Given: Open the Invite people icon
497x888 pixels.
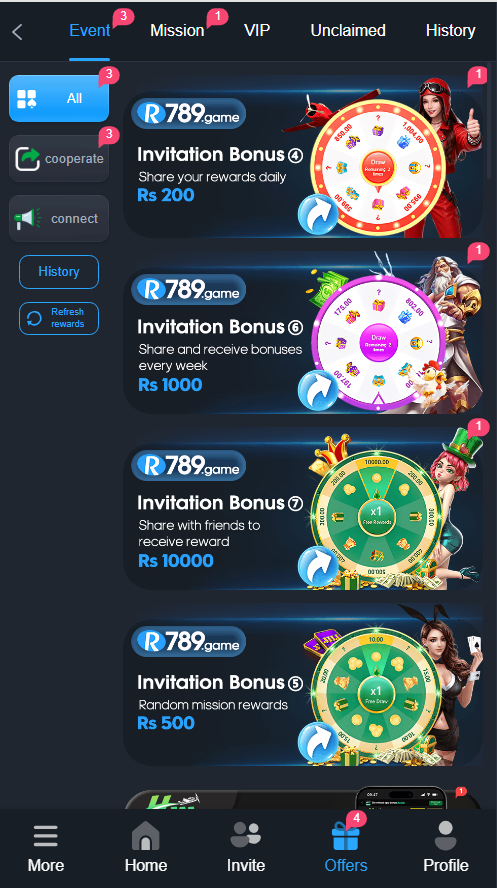Looking at the screenshot, I should [x=246, y=836].
